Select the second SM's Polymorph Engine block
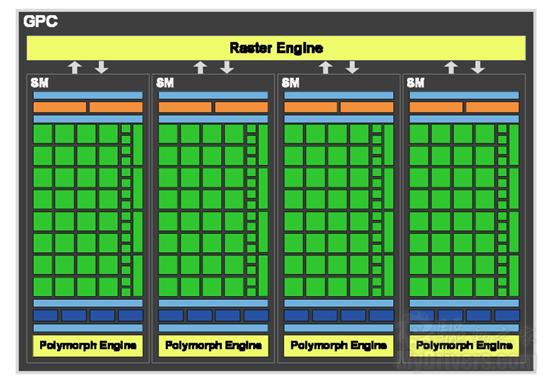550x384 pixels. [213, 346]
